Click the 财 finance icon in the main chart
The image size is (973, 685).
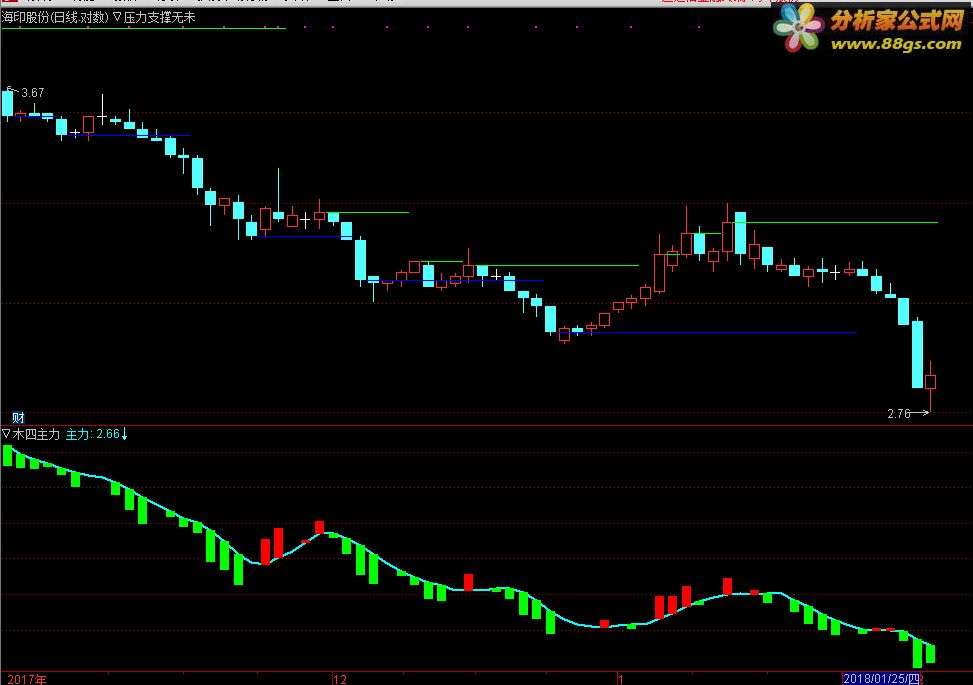(18, 417)
